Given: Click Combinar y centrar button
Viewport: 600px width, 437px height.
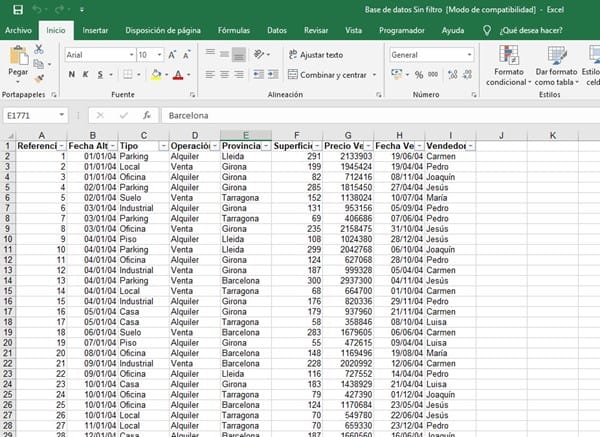Looking at the screenshot, I should pos(332,75).
